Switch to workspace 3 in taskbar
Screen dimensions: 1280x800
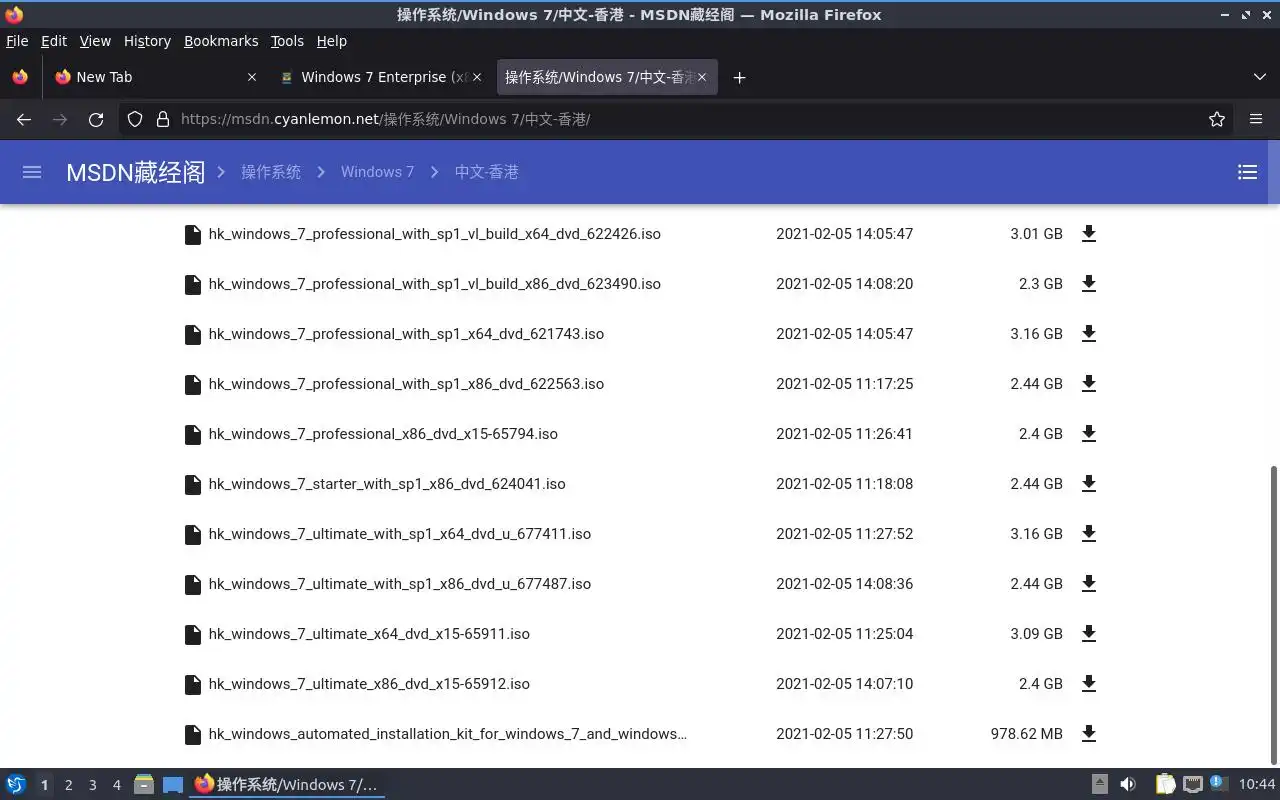[x=92, y=785]
